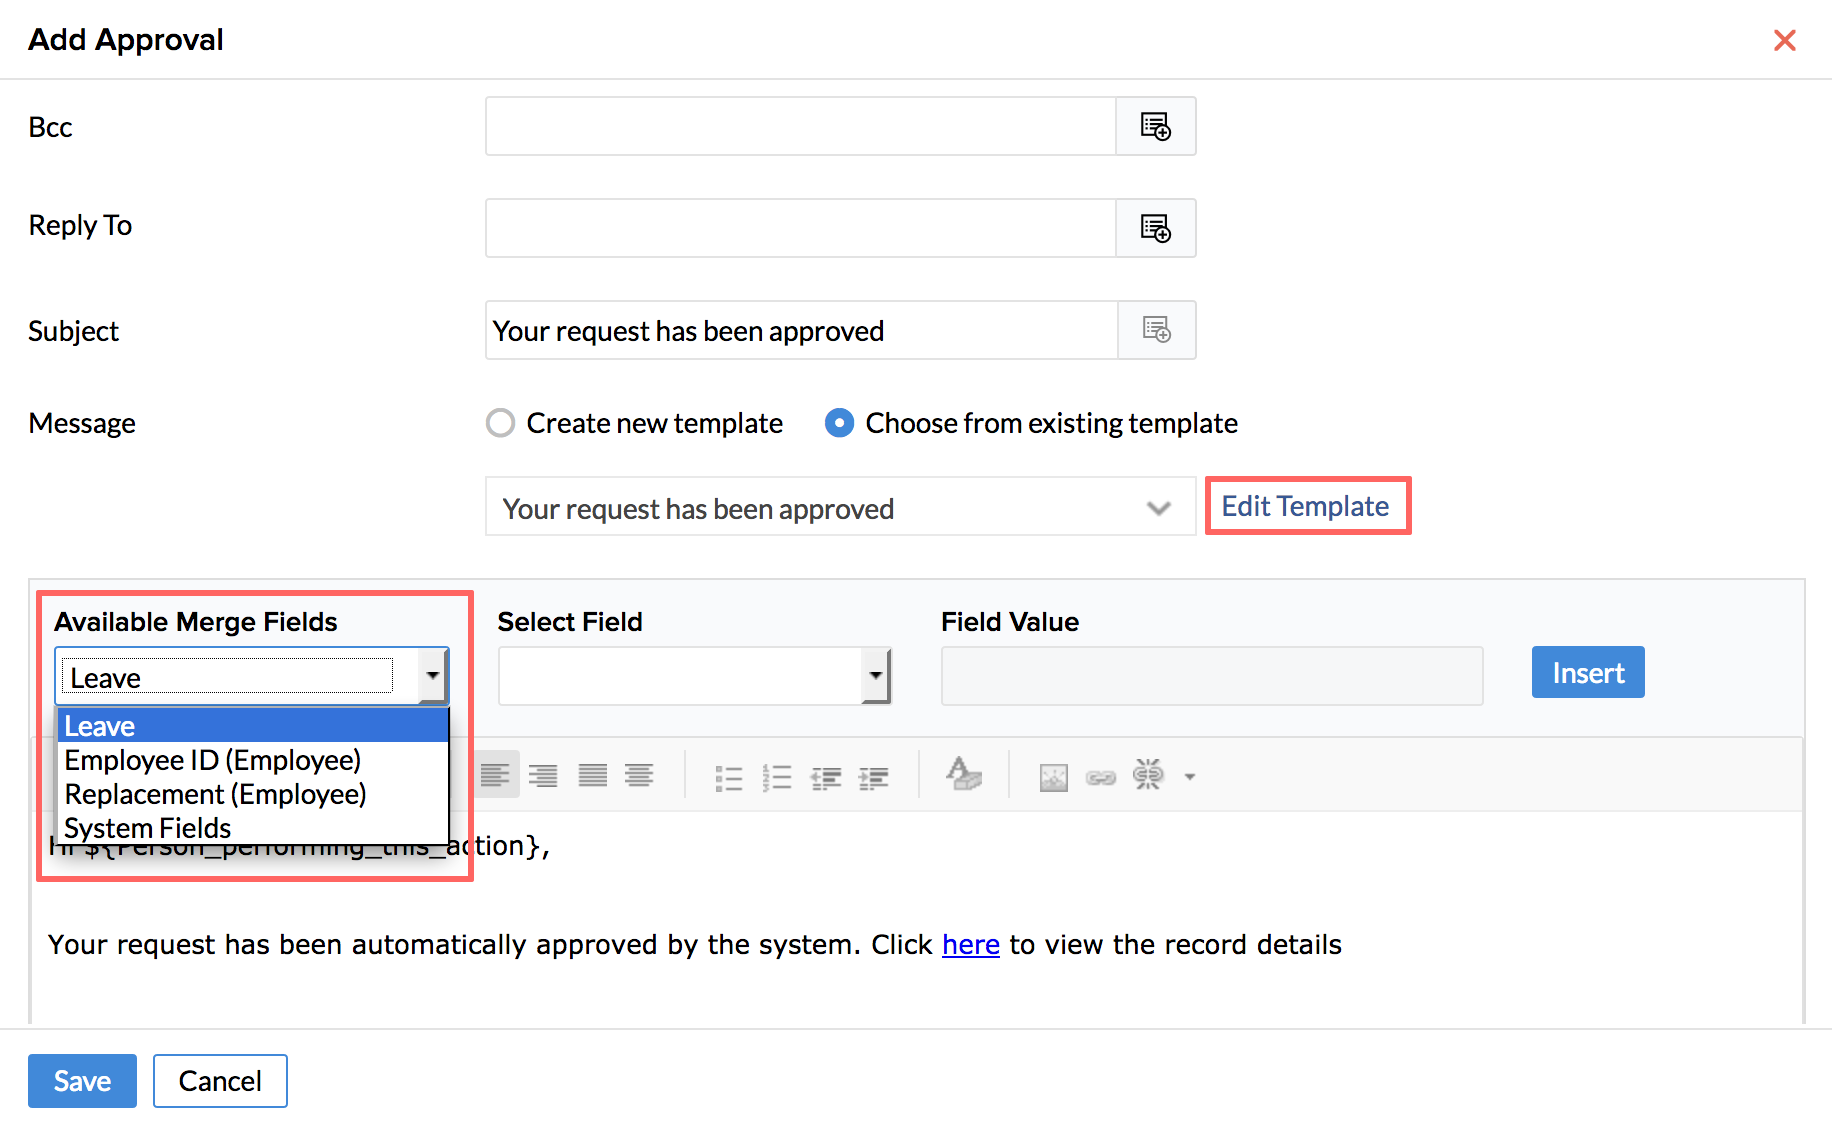Click the insert link icon
This screenshot has width=1832, height=1140.
[1101, 777]
